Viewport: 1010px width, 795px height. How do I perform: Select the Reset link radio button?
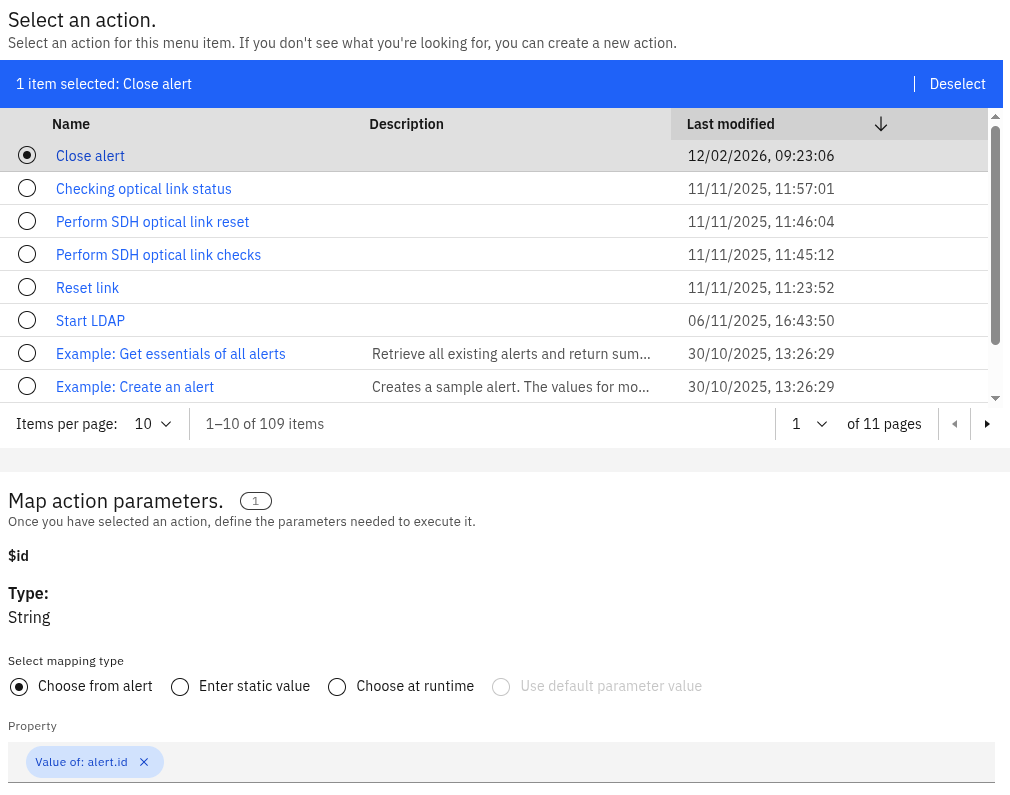[x=27, y=288]
